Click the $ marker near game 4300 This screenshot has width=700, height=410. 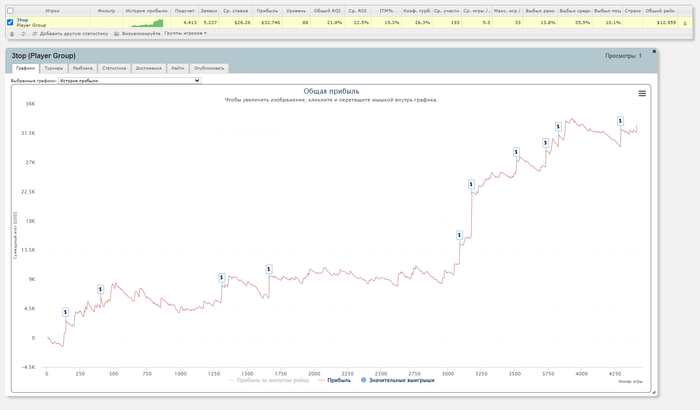[620, 121]
